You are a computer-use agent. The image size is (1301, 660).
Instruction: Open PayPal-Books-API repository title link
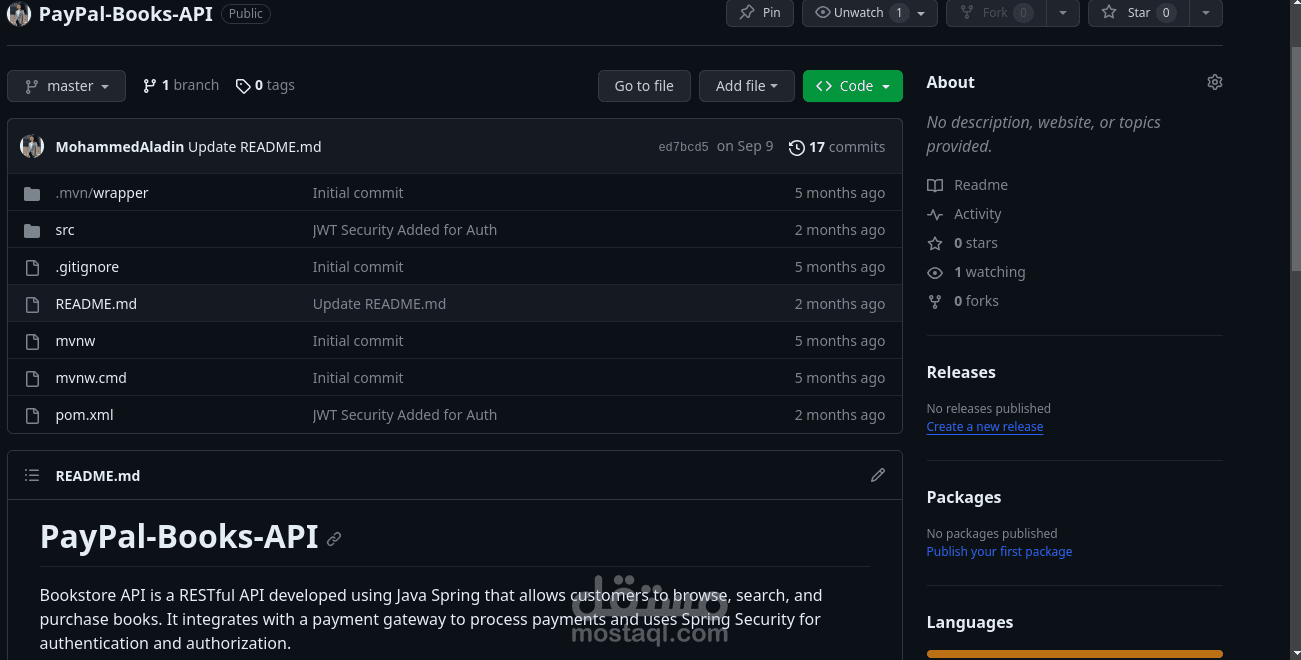pos(126,14)
